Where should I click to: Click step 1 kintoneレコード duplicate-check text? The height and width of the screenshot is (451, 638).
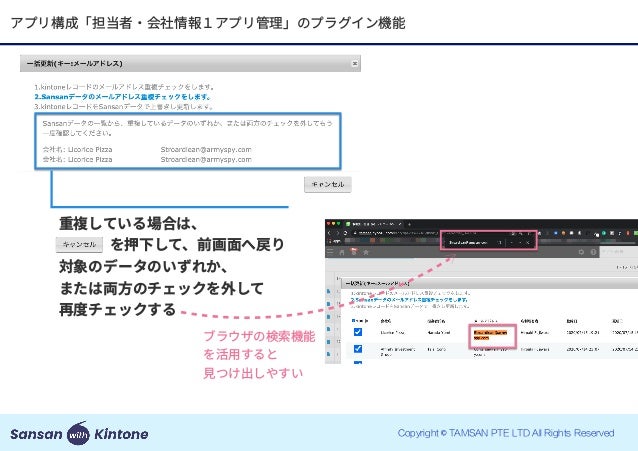[124, 87]
